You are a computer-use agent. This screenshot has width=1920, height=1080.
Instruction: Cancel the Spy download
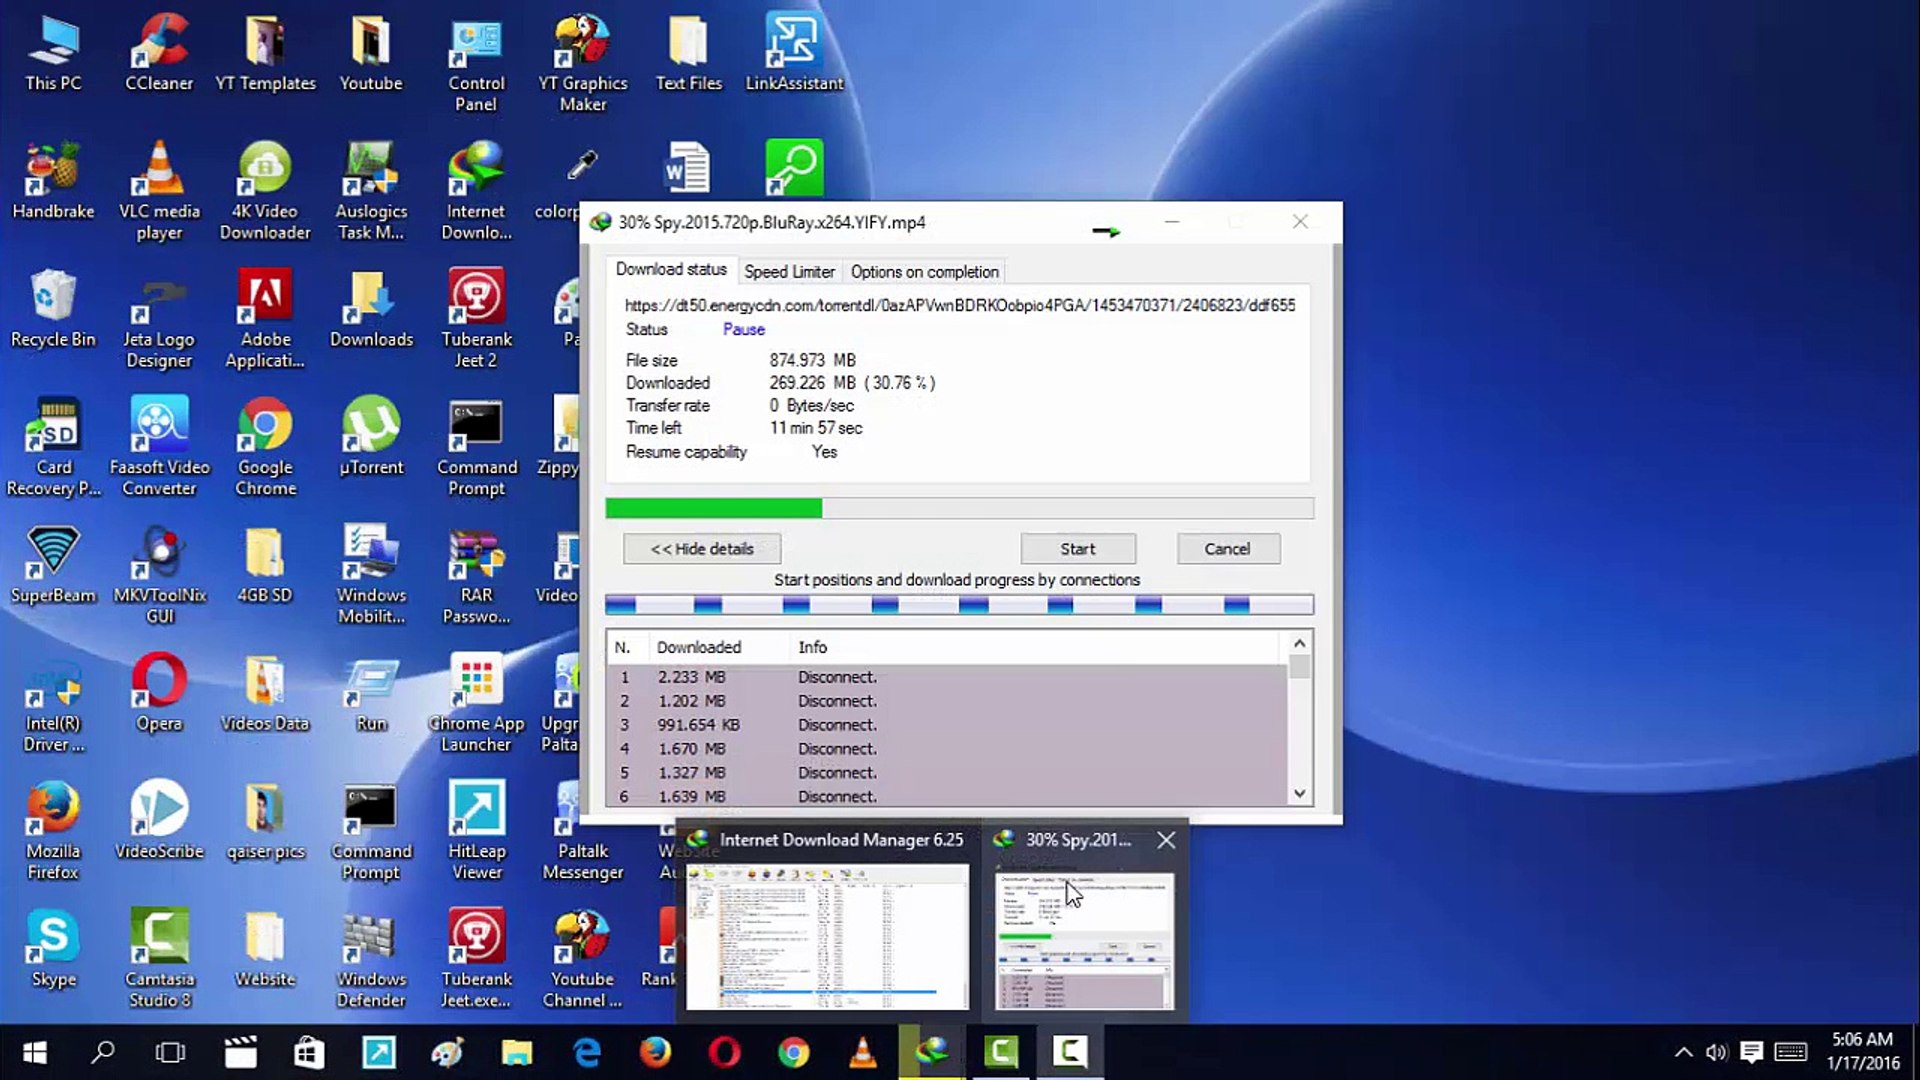click(1227, 549)
